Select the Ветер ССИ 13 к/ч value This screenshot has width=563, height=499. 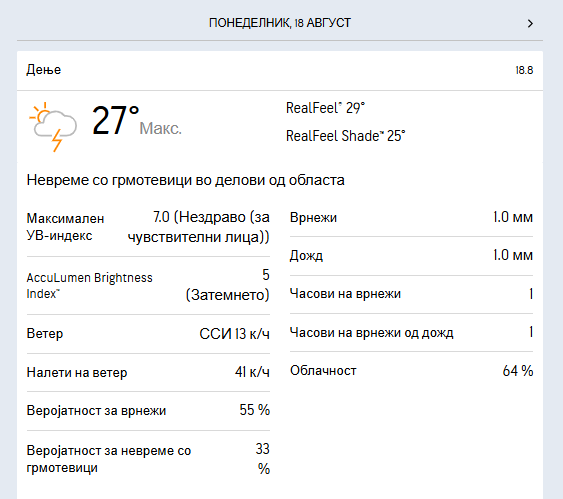click(x=234, y=334)
